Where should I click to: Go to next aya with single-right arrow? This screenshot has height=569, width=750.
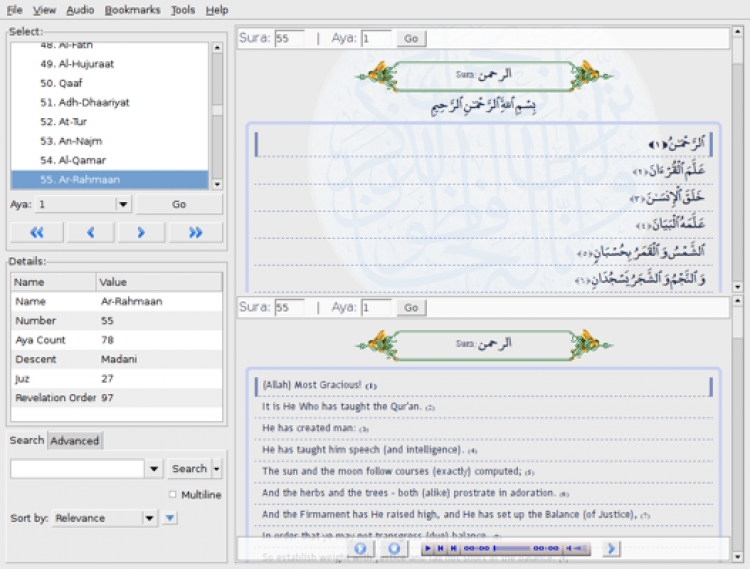click(x=141, y=232)
